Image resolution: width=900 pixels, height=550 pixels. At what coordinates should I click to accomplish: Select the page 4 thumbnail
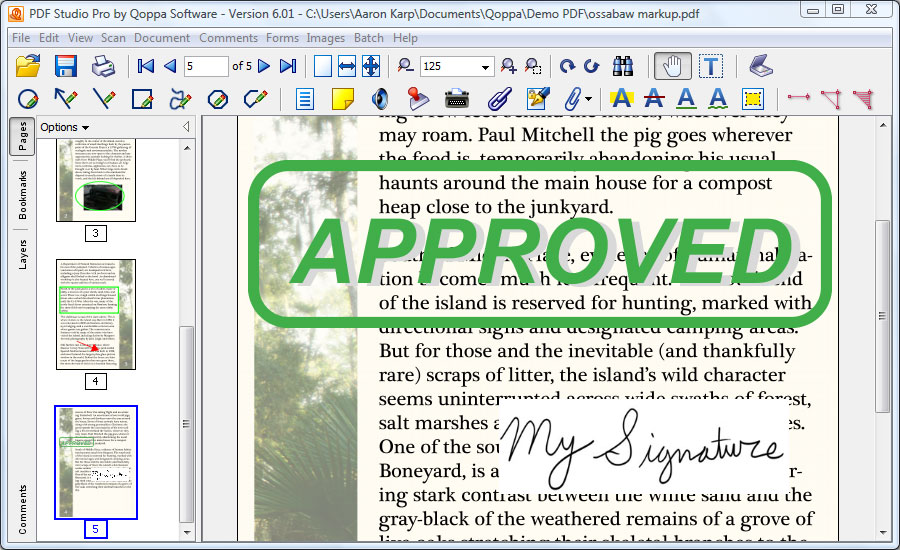96,314
